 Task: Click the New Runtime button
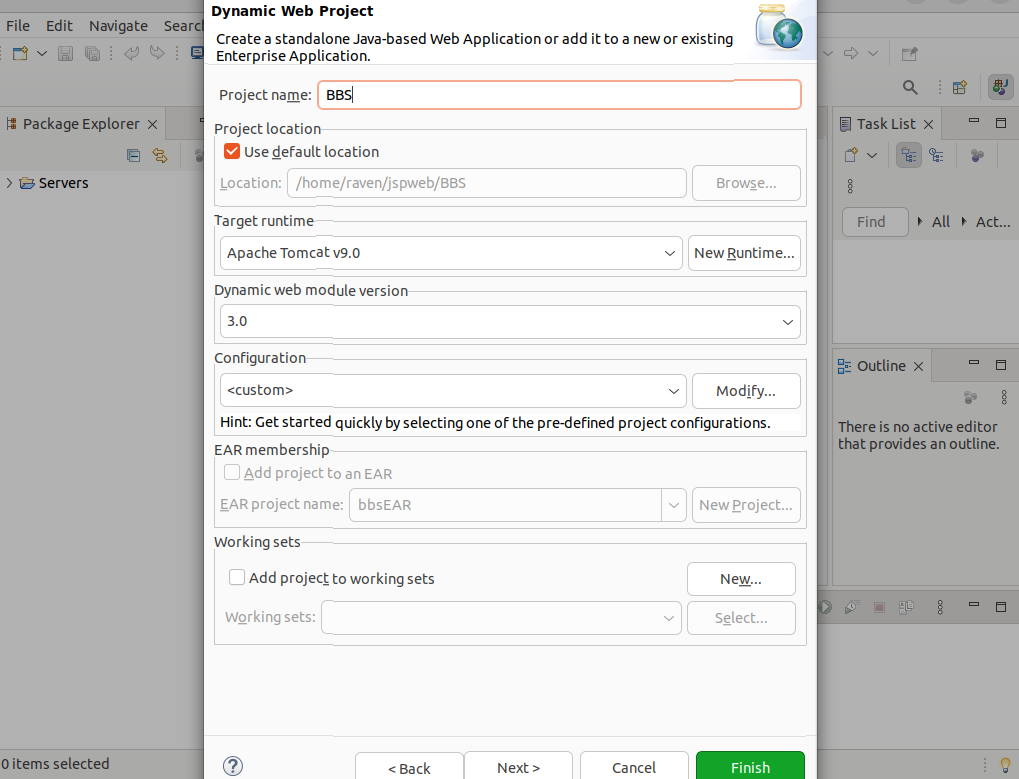coord(744,253)
